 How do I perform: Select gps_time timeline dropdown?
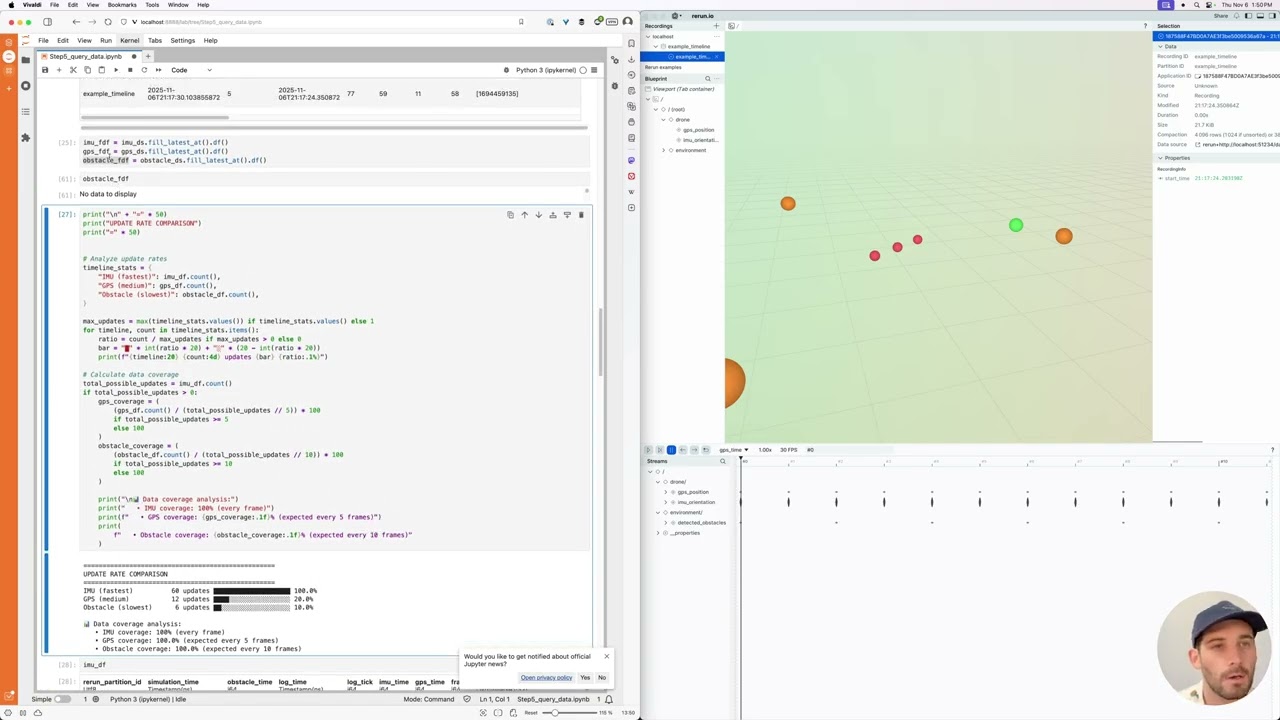(733, 450)
